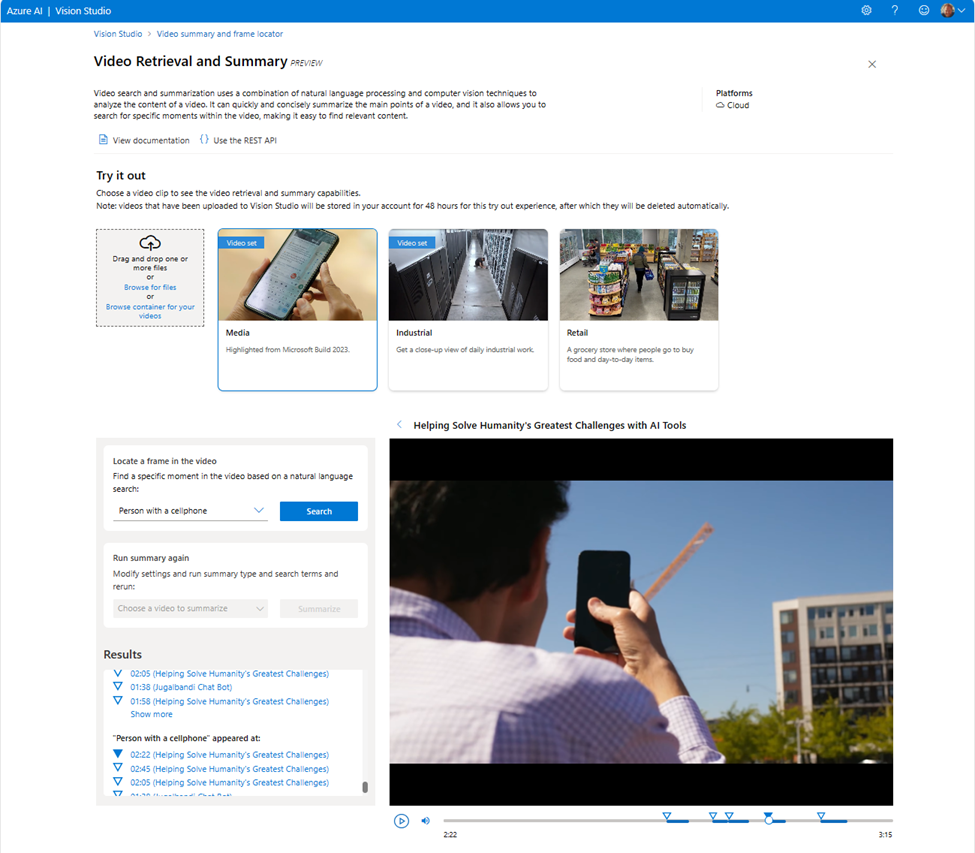Viewport: 975px width, 853px height.
Task: Click Browse for files link
Action: pos(150,287)
